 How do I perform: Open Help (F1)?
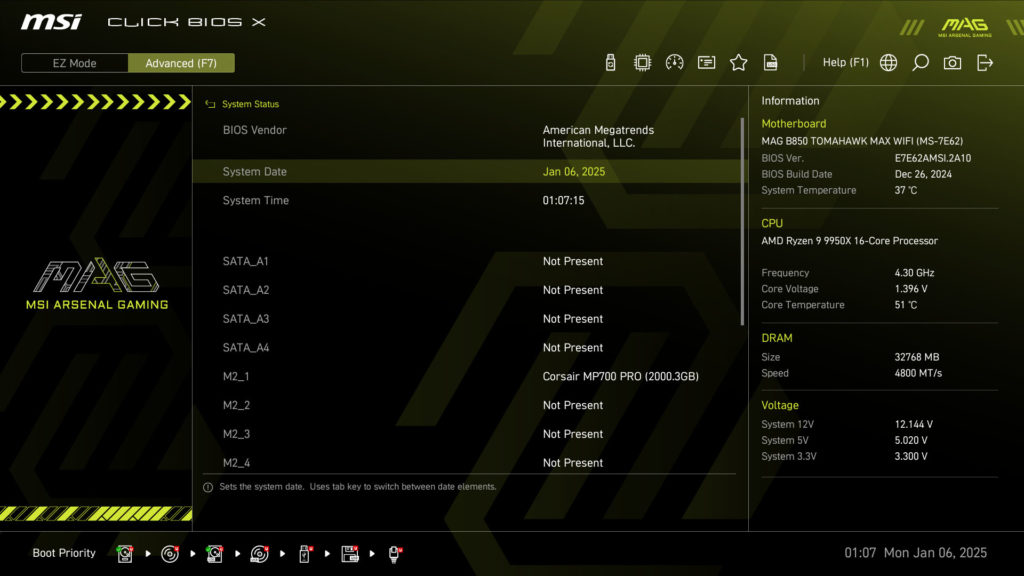pos(845,63)
